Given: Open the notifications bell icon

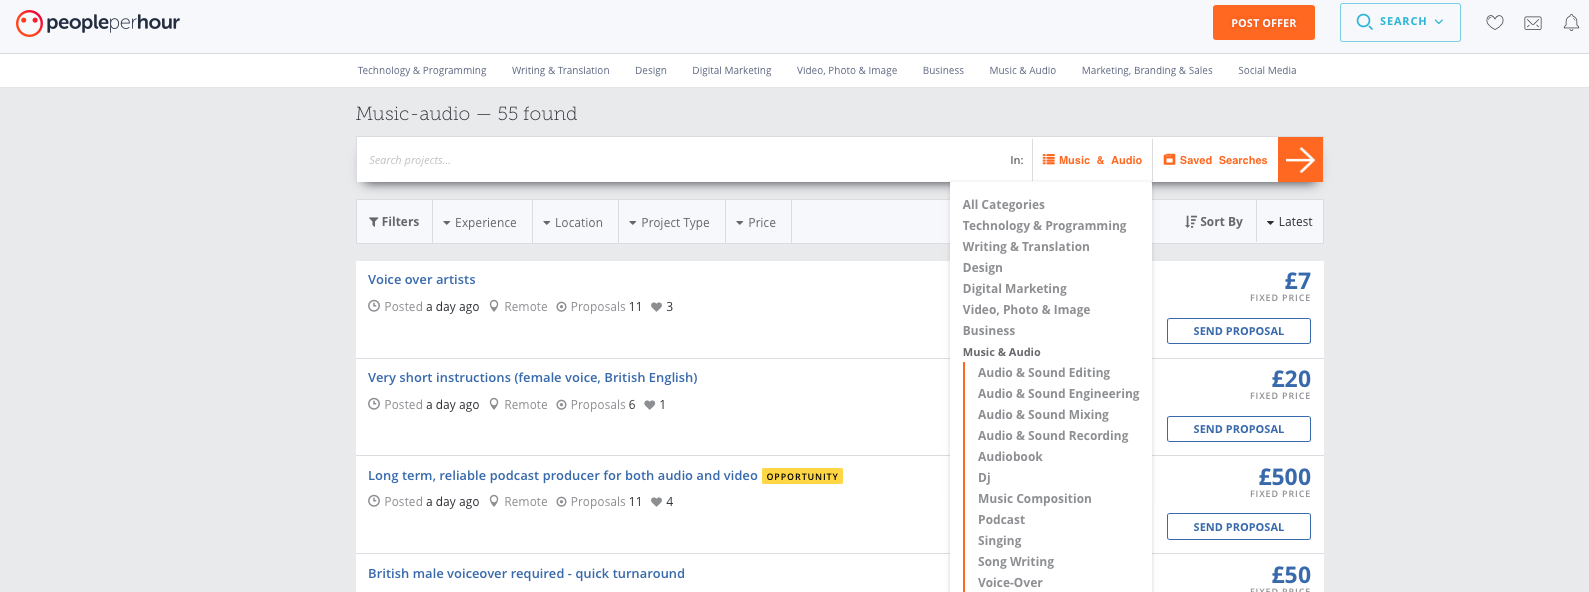Looking at the screenshot, I should pos(1571,23).
